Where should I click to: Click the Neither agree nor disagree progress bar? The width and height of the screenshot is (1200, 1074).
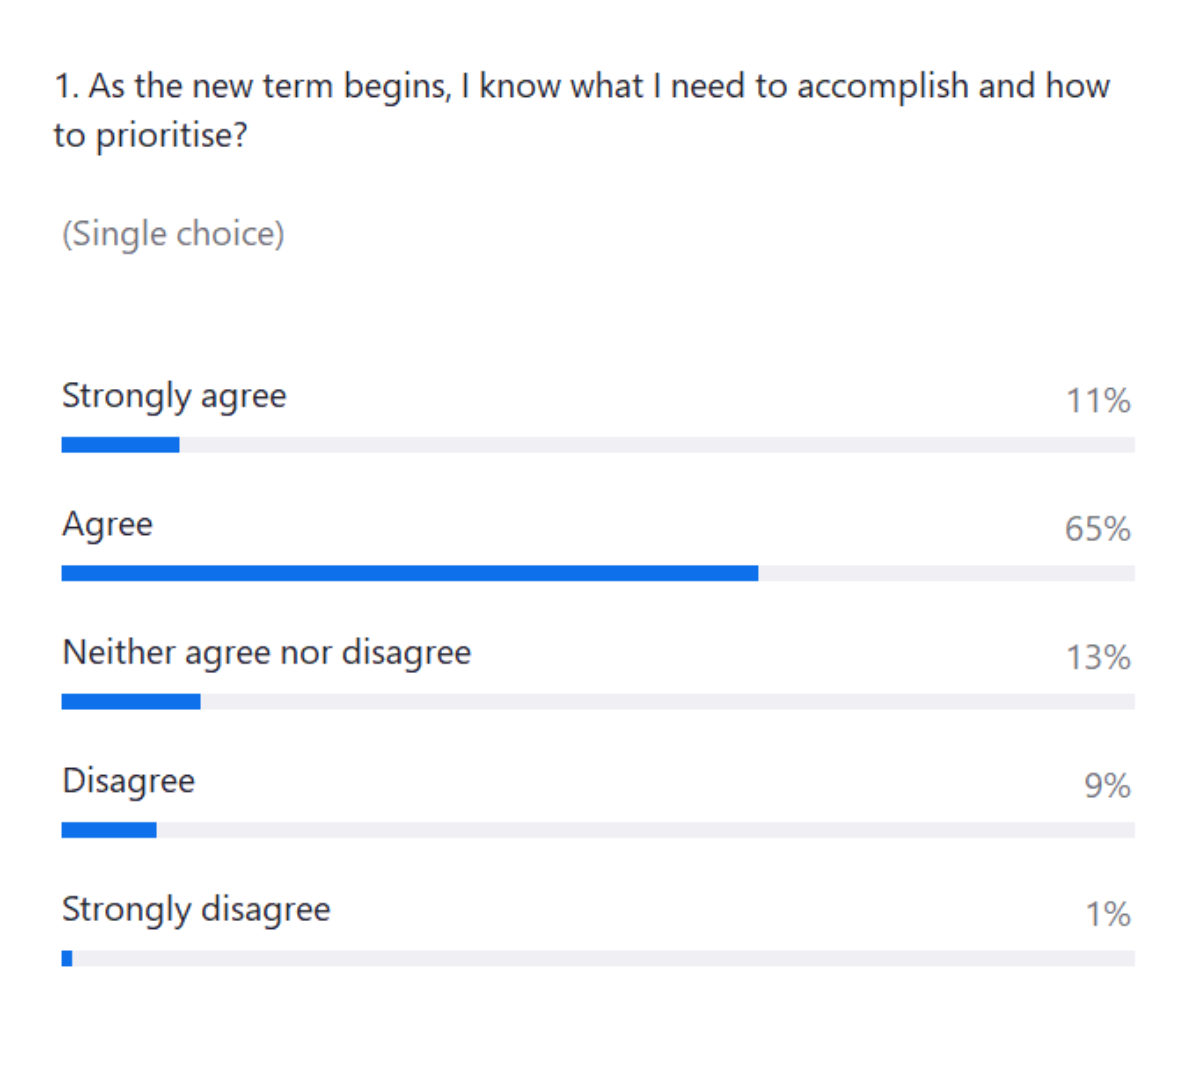click(131, 702)
